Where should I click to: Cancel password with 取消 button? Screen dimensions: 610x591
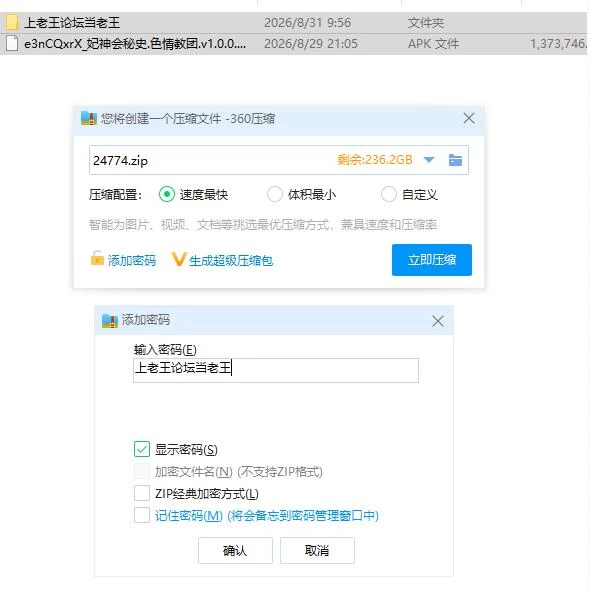click(317, 550)
